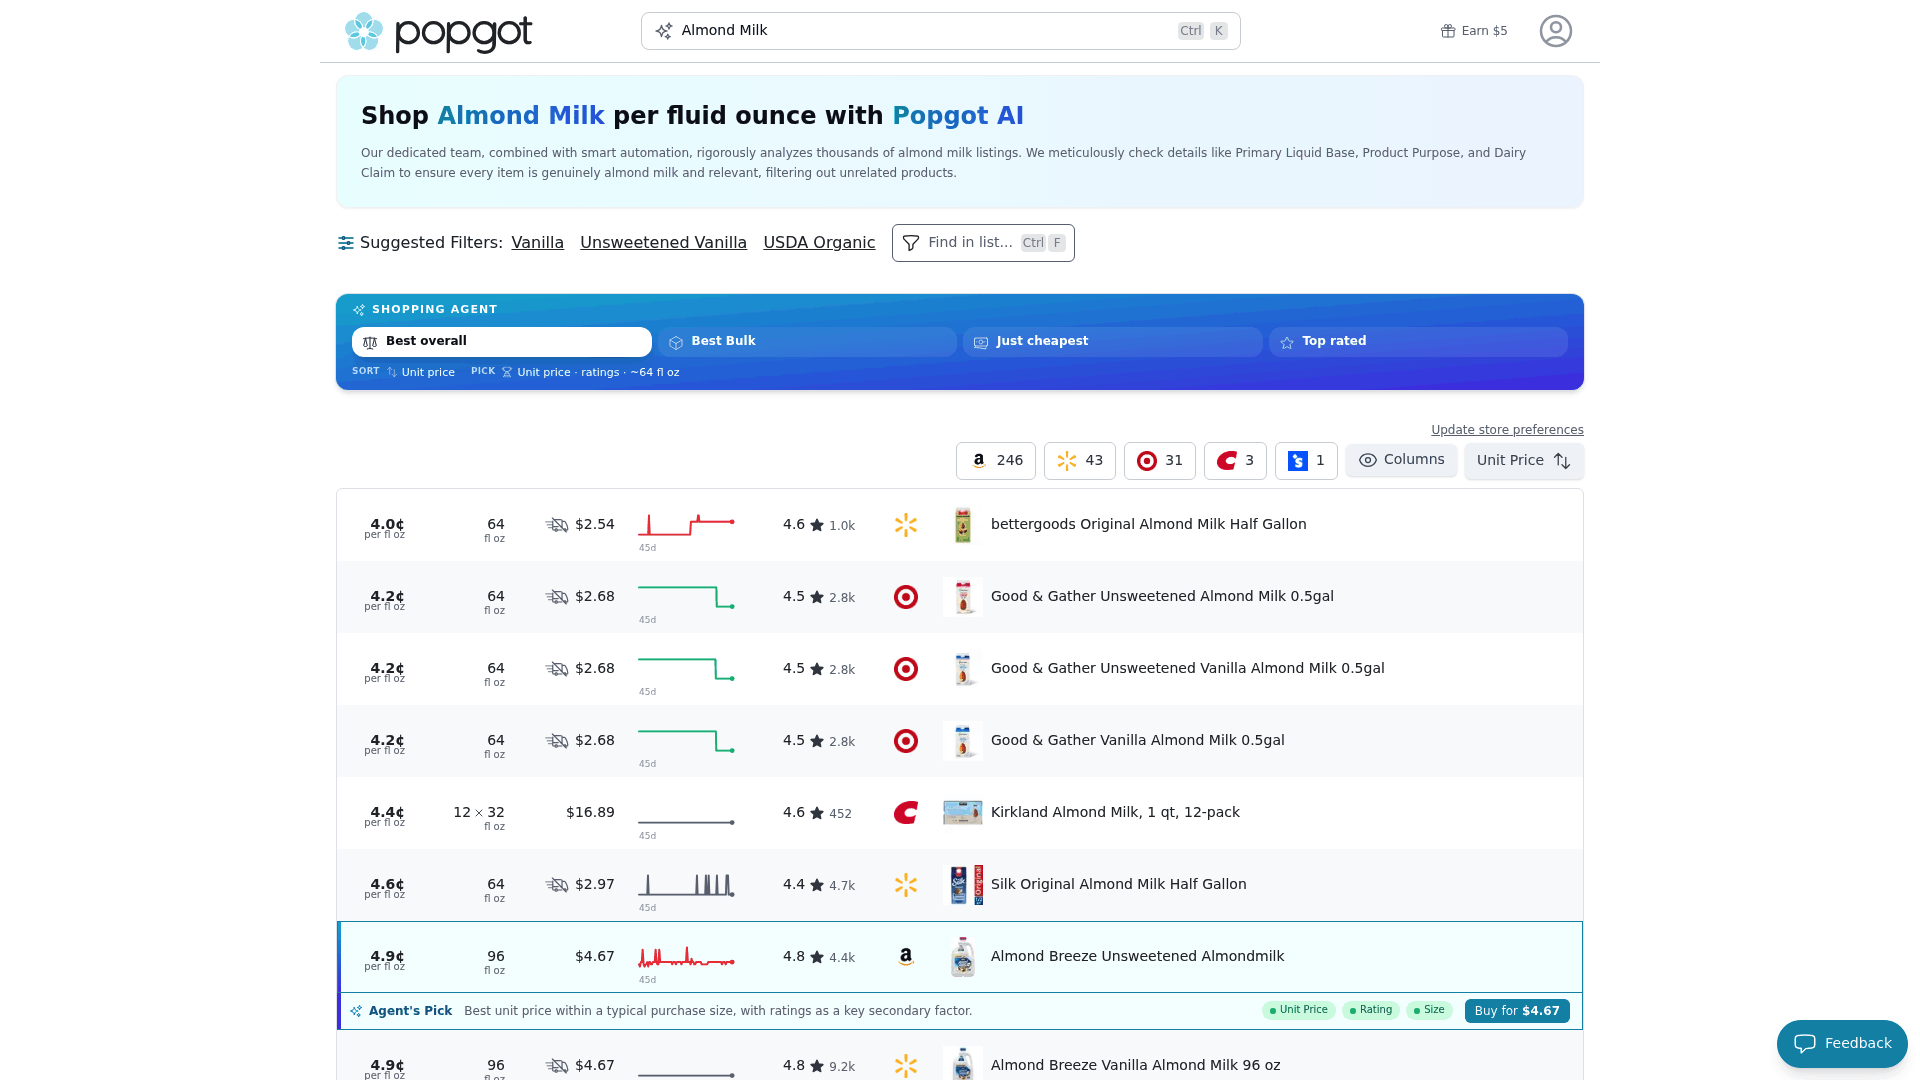Apply the USDA Organic suggested filter
The height and width of the screenshot is (1080, 1920).
click(819, 243)
